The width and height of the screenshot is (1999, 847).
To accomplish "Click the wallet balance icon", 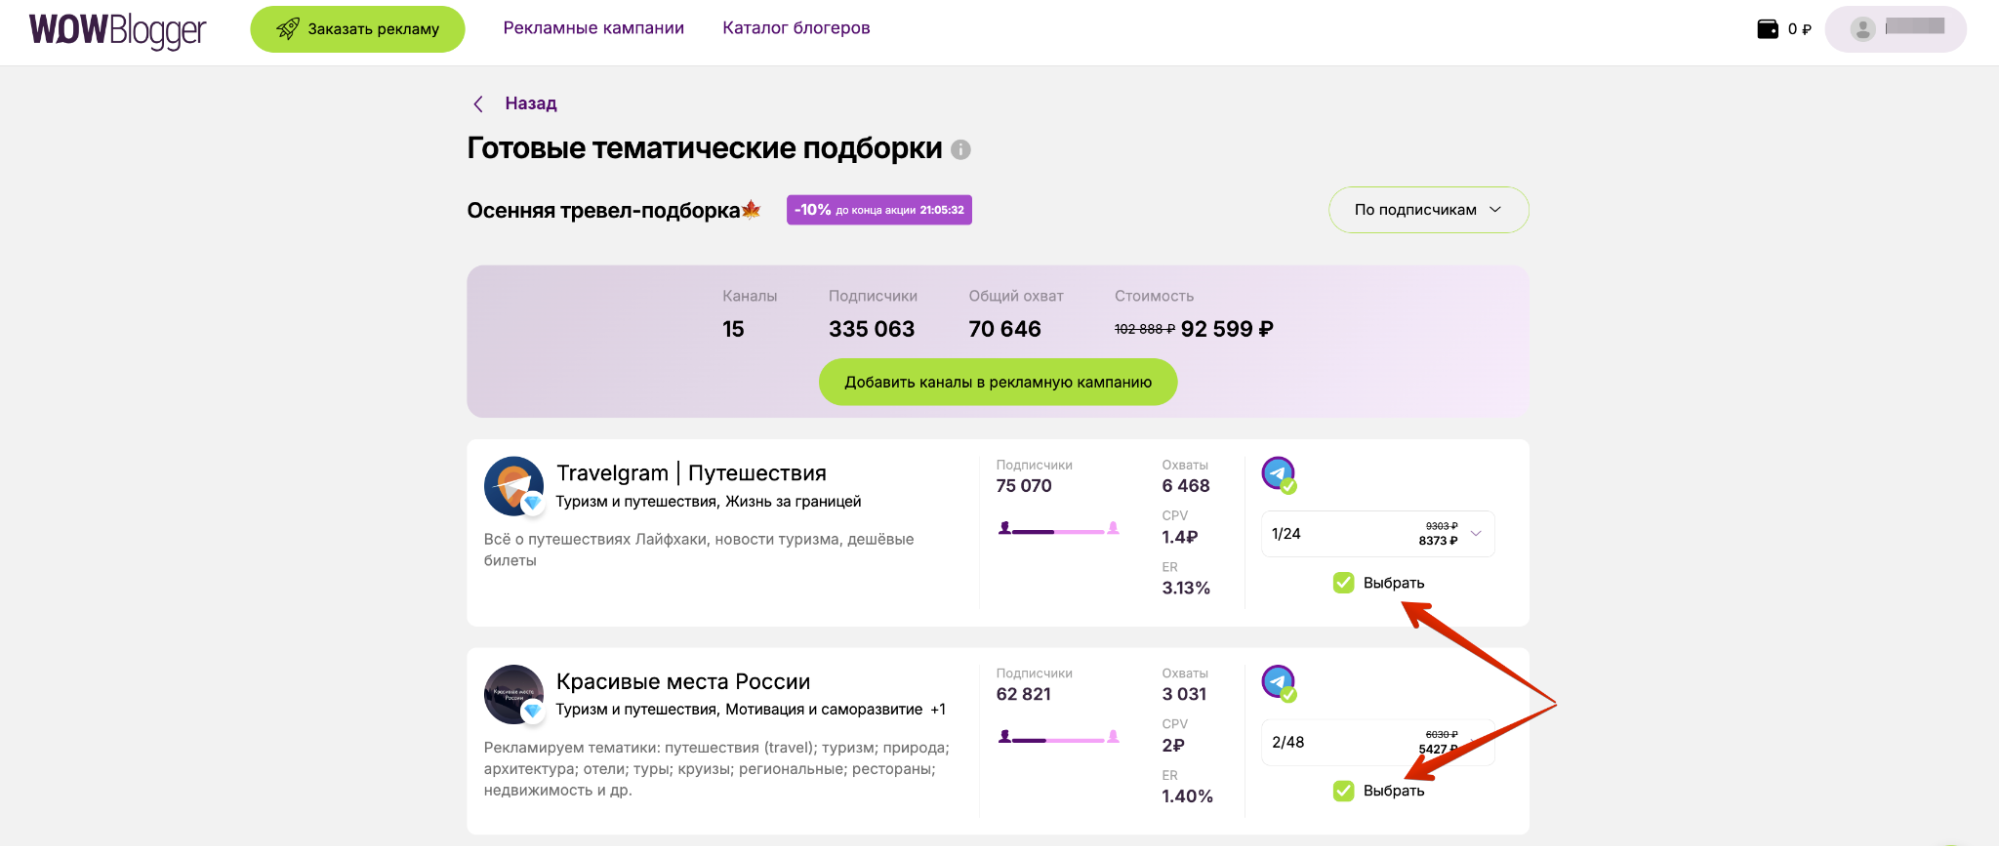I will (1767, 29).
